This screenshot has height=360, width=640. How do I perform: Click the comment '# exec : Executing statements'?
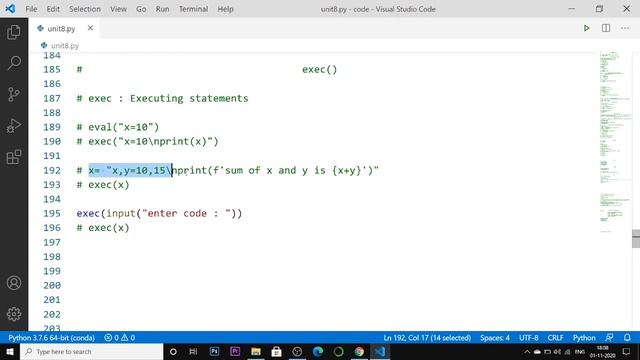[162, 98]
